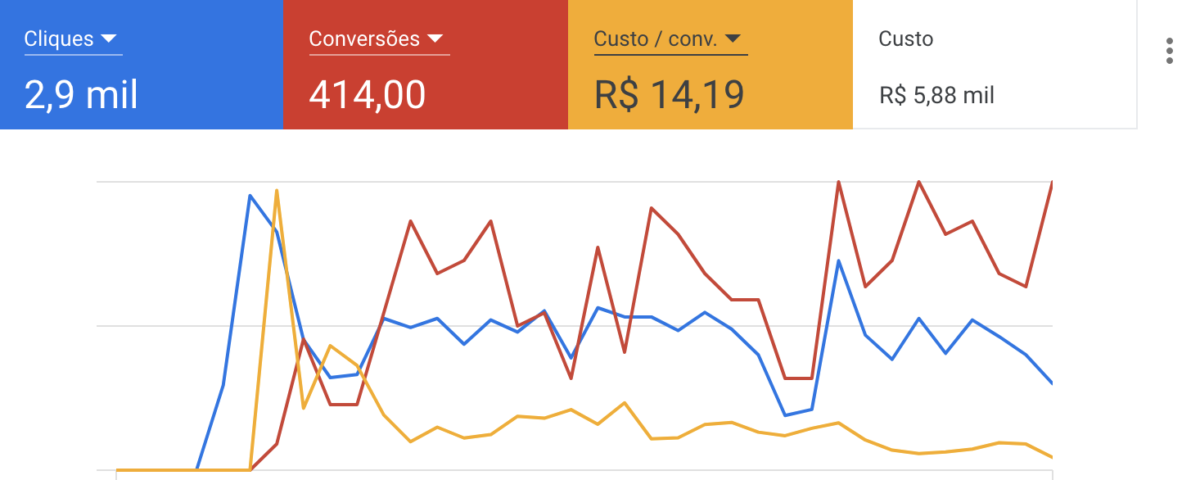Click the R$ 5,88 mil cost value
This screenshot has width=1200, height=480.
[x=937, y=96]
